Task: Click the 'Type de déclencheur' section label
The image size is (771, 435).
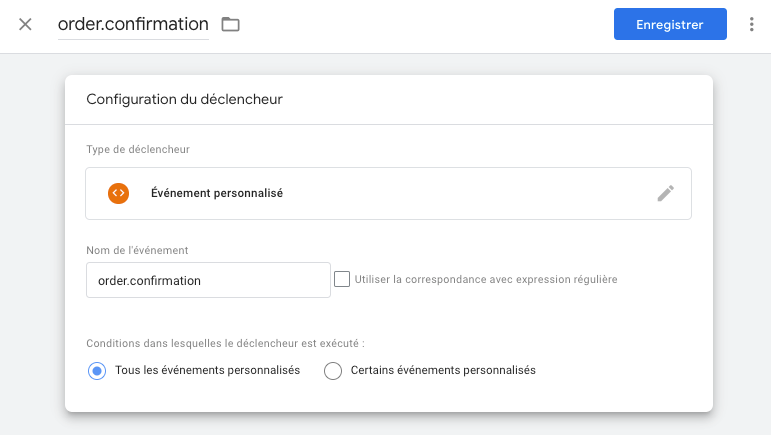Action: [x=138, y=149]
